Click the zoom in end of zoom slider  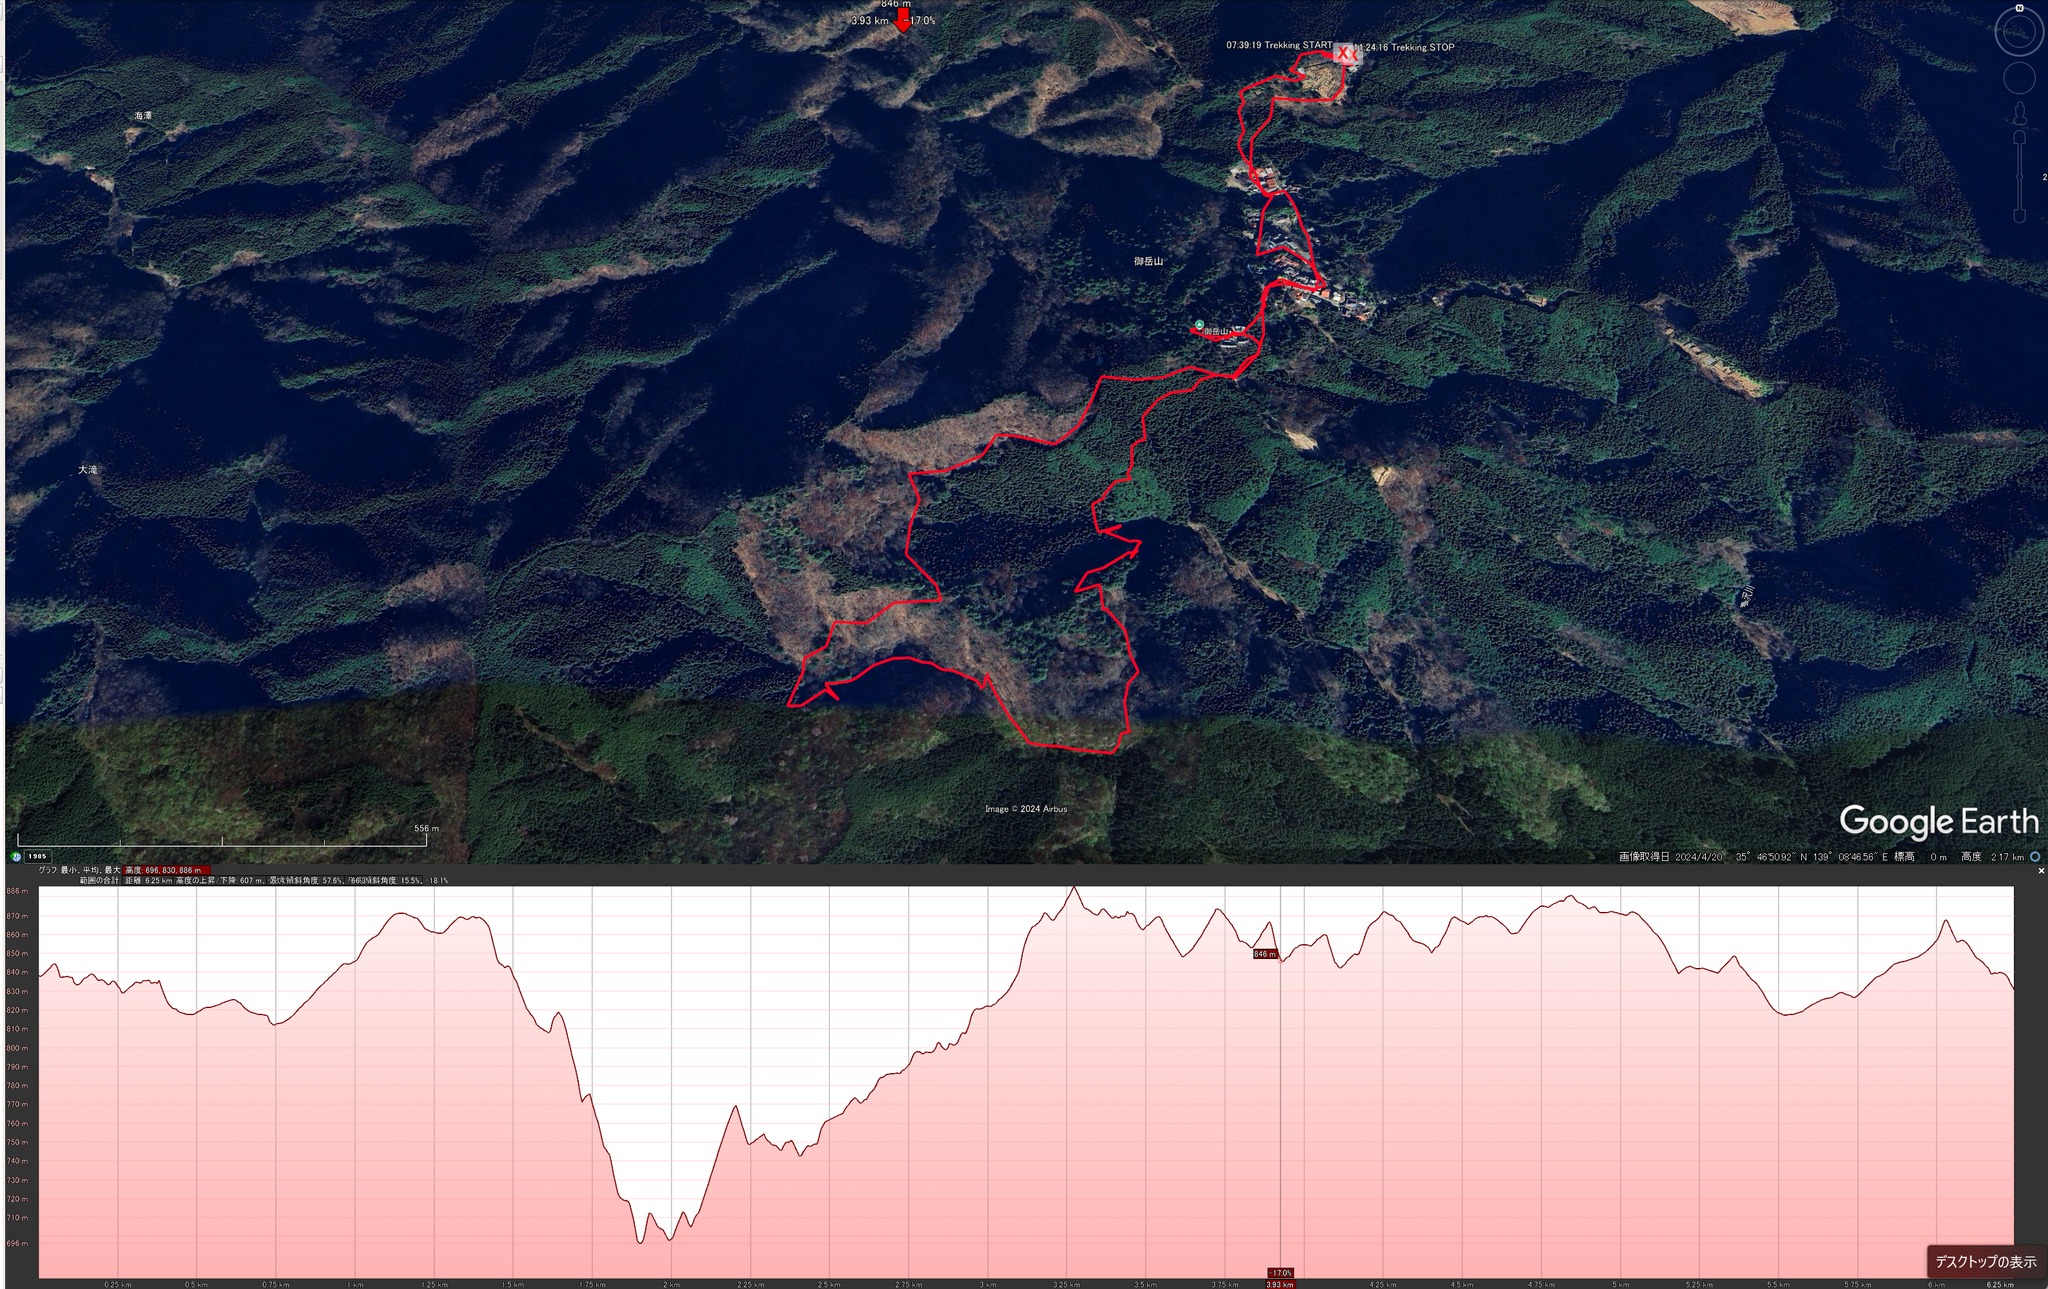point(2019,136)
